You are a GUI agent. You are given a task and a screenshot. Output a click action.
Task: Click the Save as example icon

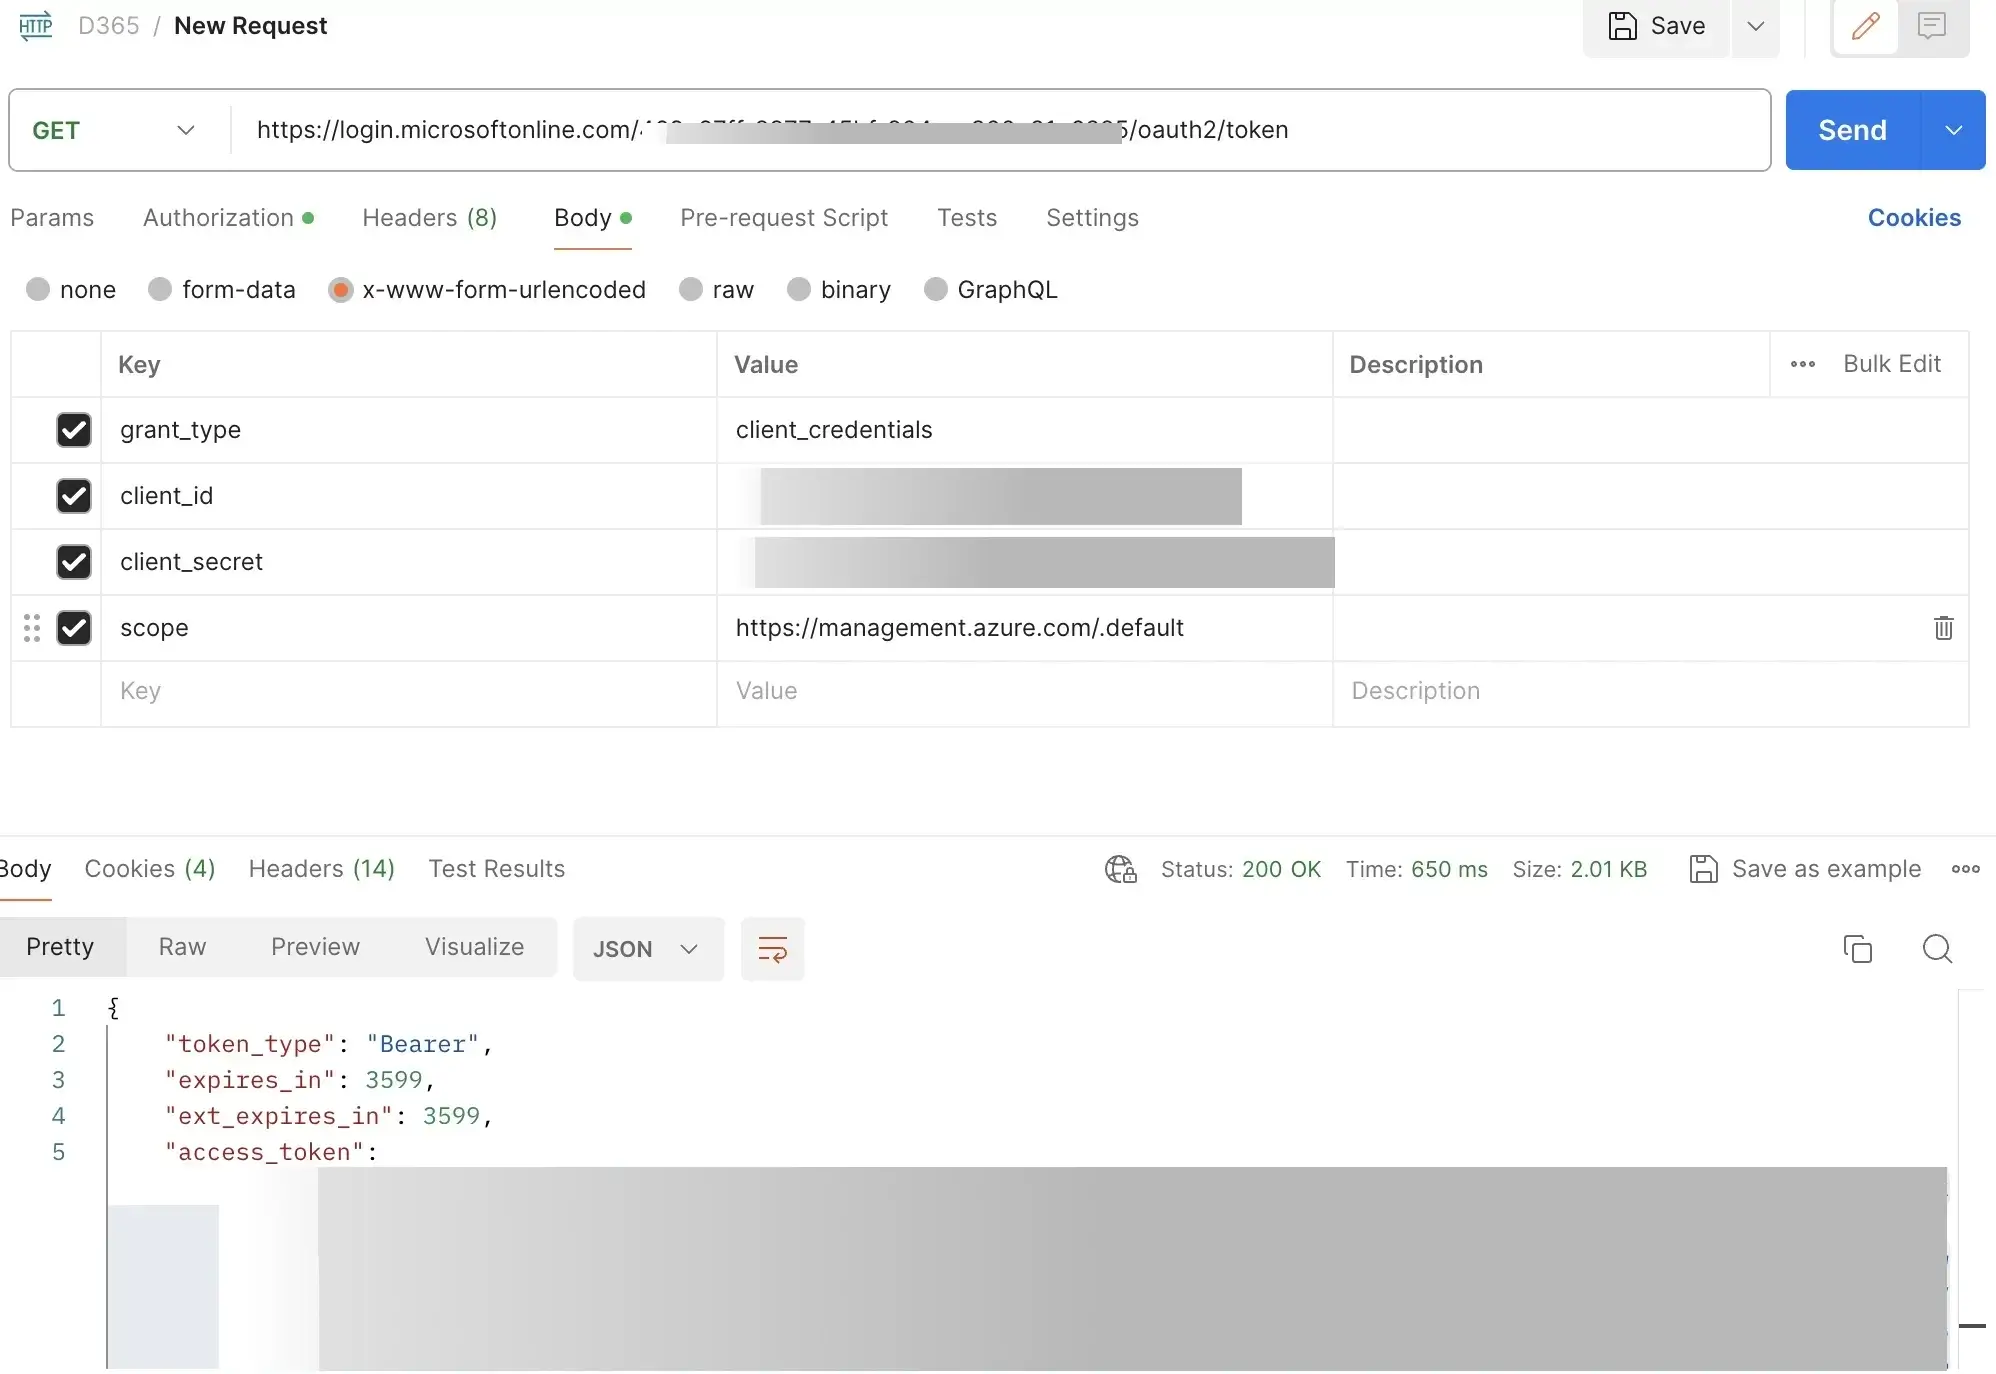click(1703, 869)
